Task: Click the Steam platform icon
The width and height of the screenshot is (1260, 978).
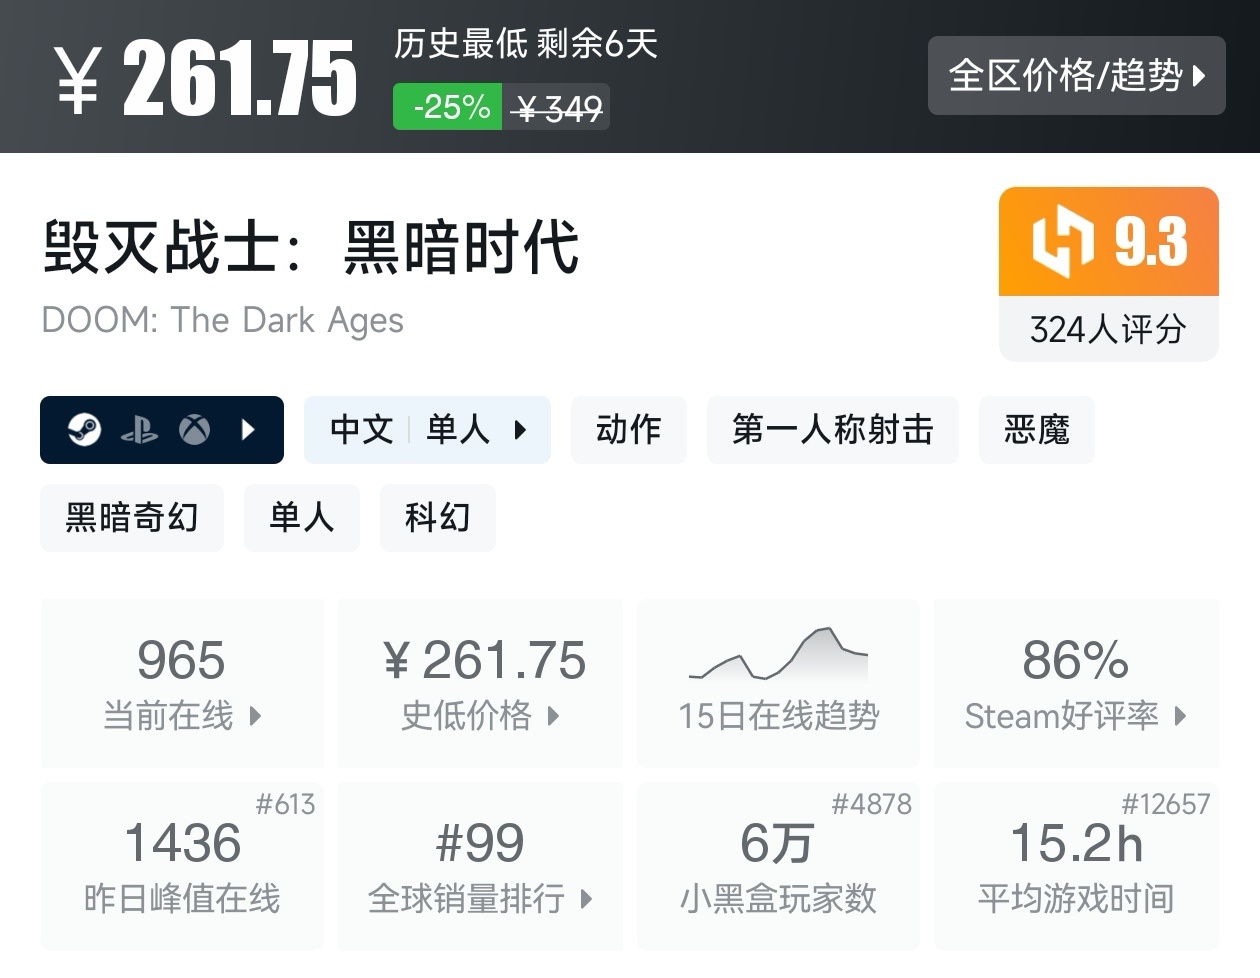Action: click(85, 430)
